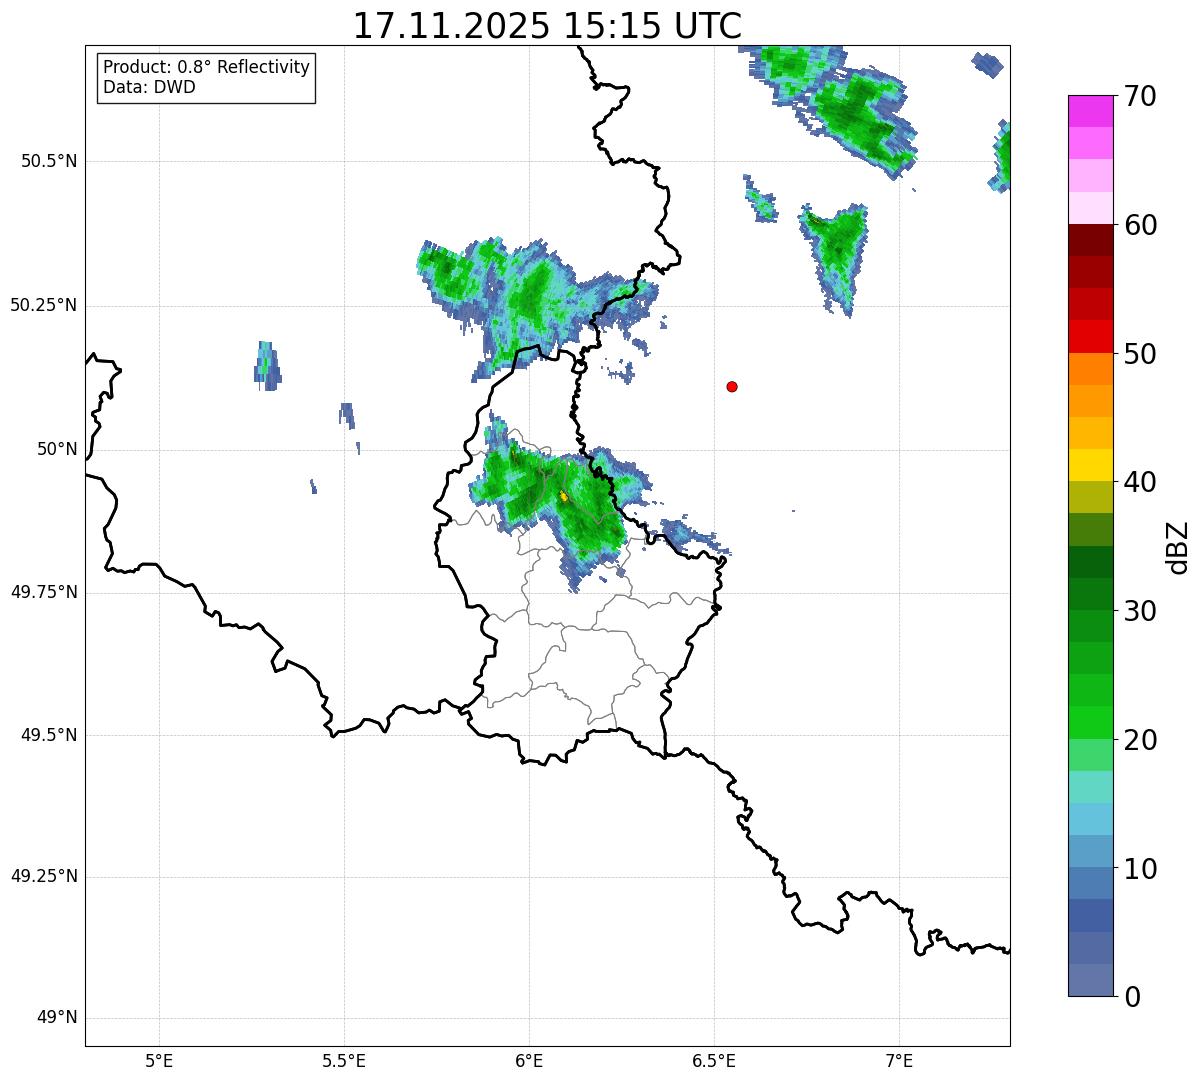
Task: Click the '50.5°N' latitude label
Action: click(x=49, y=161)
